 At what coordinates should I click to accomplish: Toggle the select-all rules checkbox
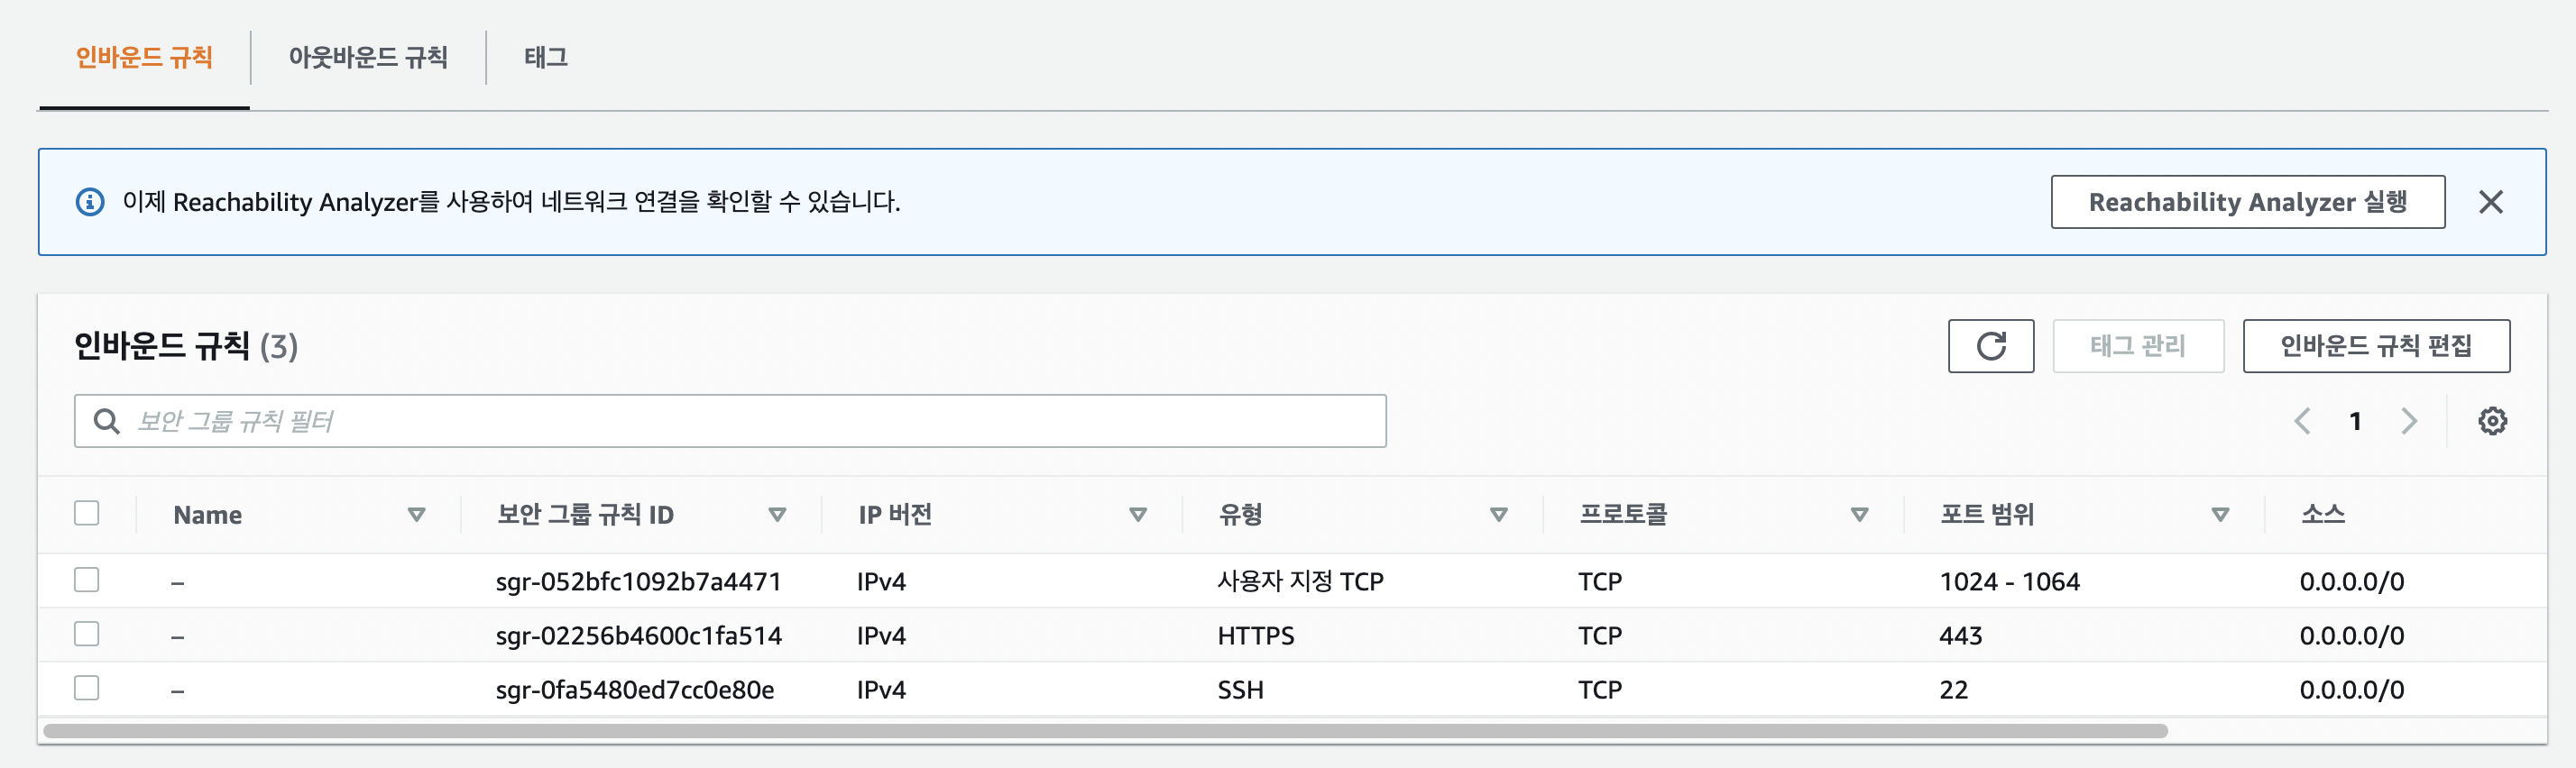coord(87,513)
